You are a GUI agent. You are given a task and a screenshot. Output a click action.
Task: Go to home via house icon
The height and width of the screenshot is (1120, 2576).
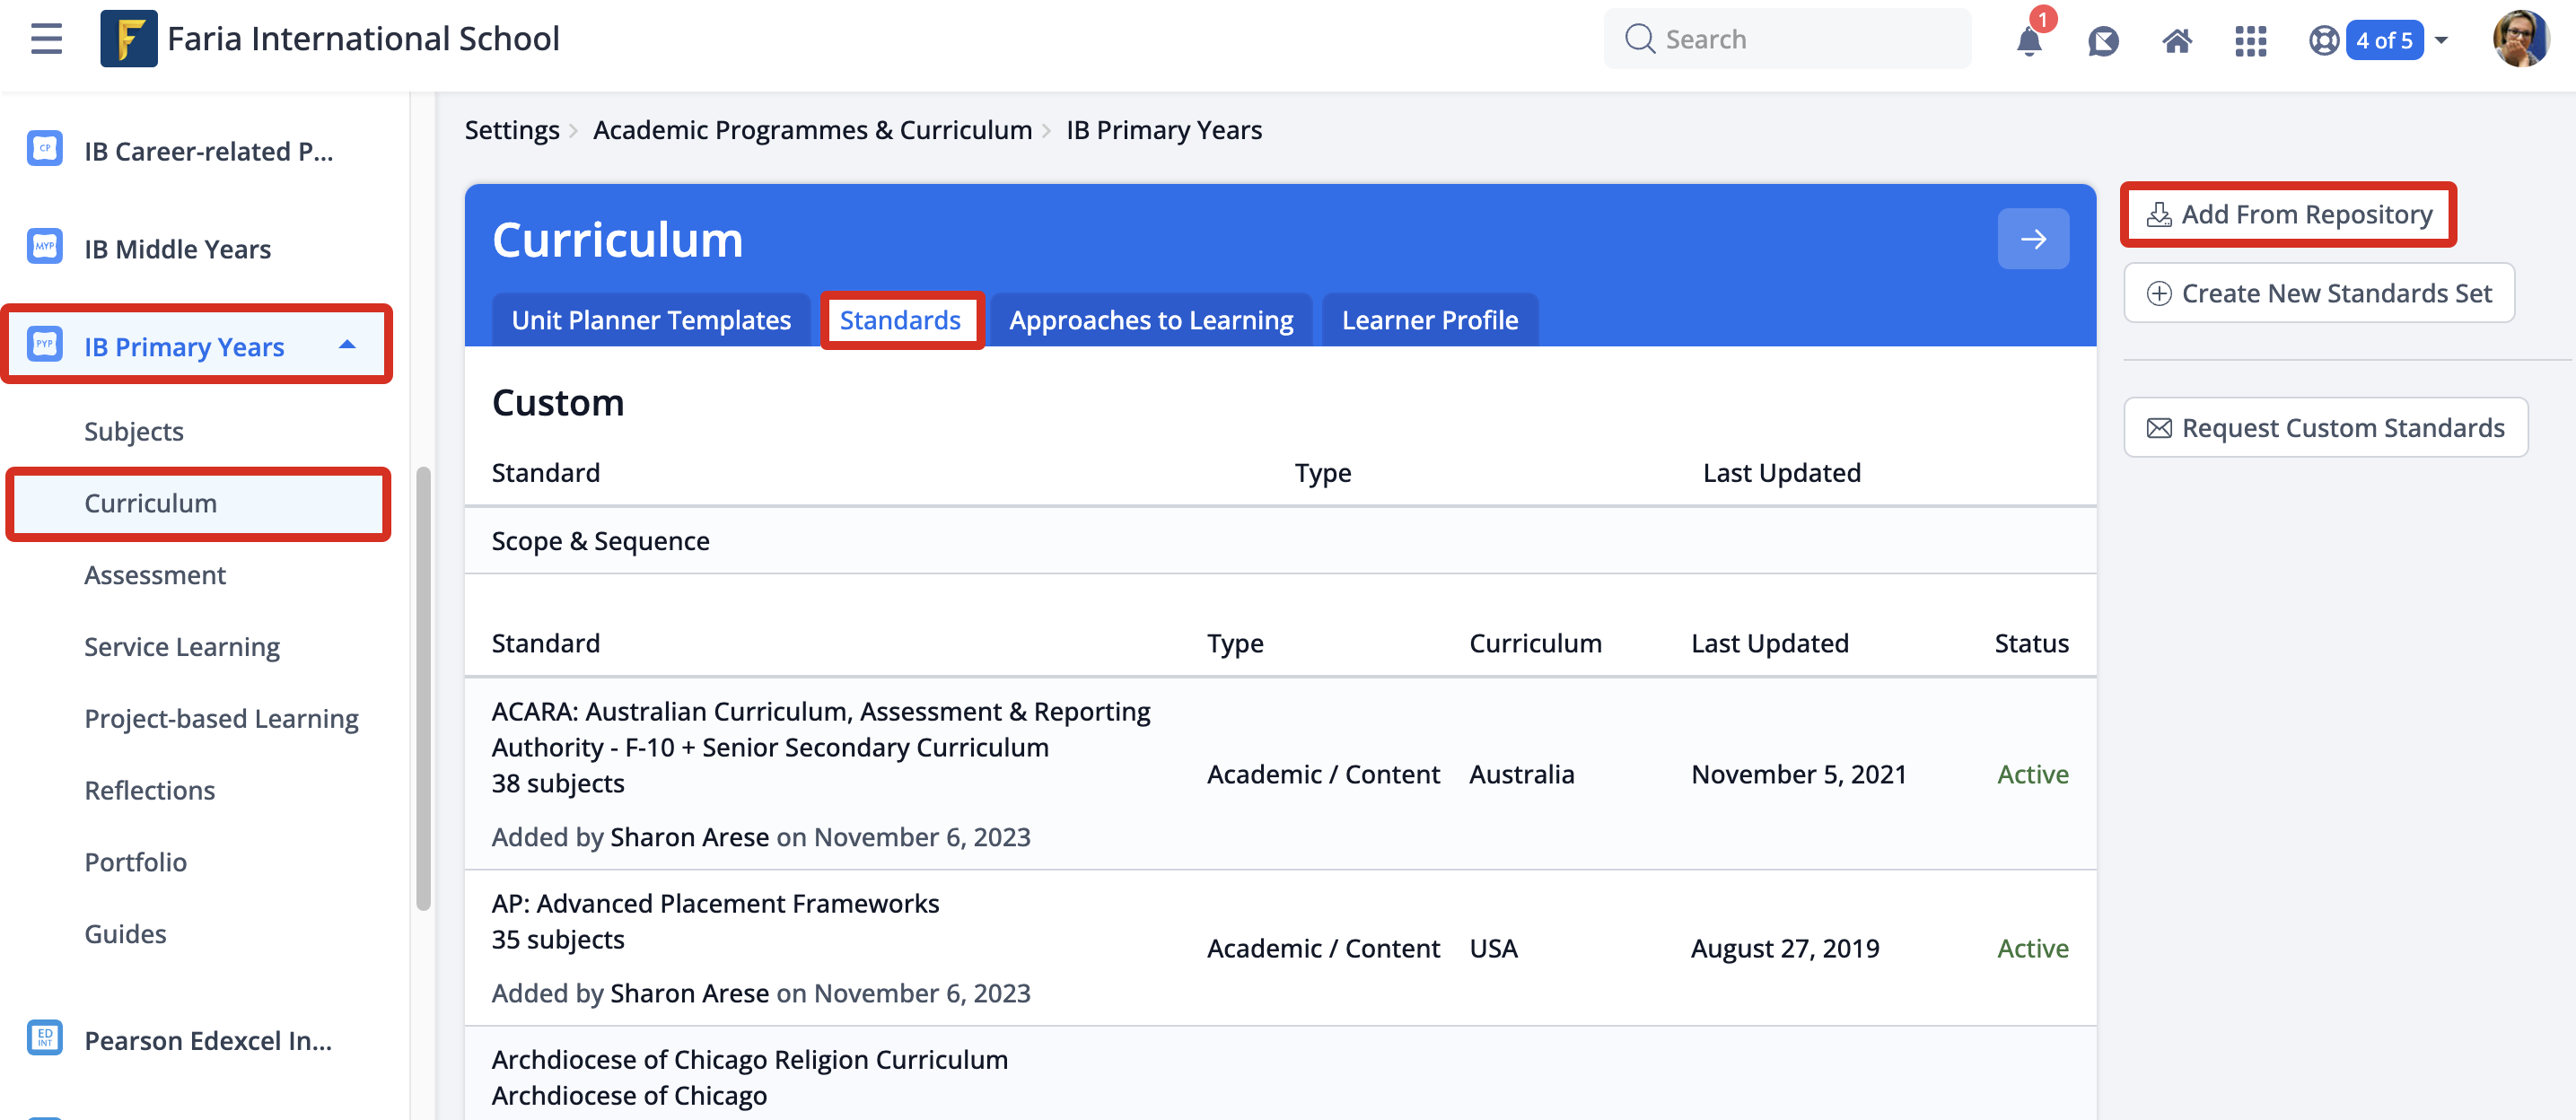coord(2177,40)
